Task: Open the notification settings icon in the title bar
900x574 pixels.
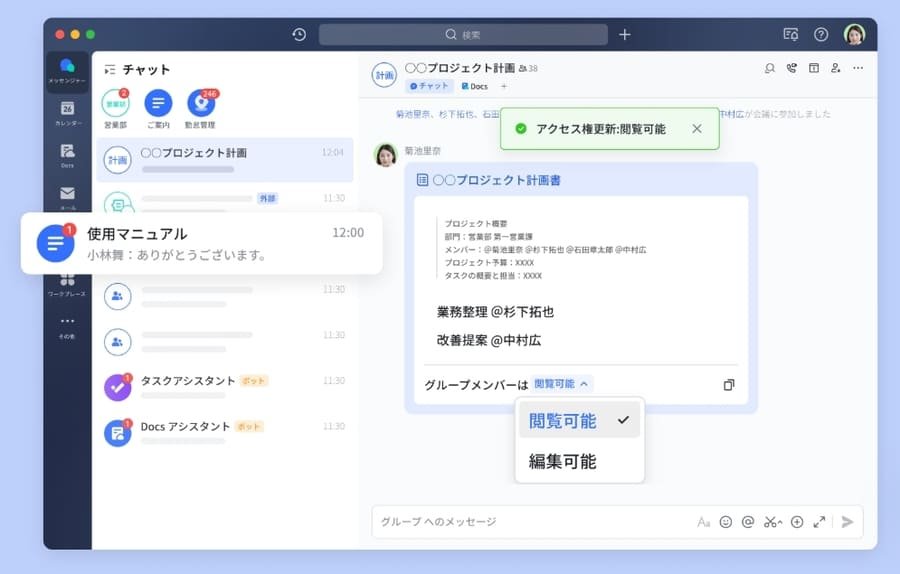Action: 791,34
